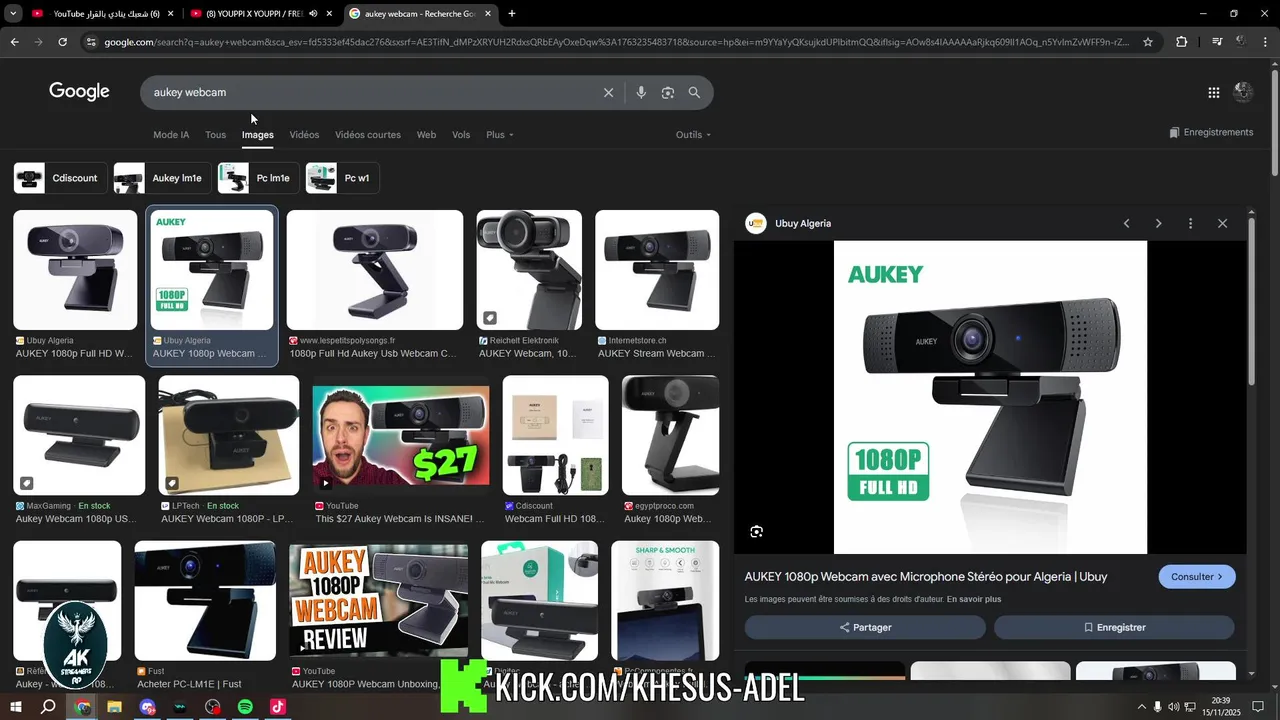The image size is (1280, 720).
Task: Select the Aukey lm1e filter chip
Action: pos(162,178)
